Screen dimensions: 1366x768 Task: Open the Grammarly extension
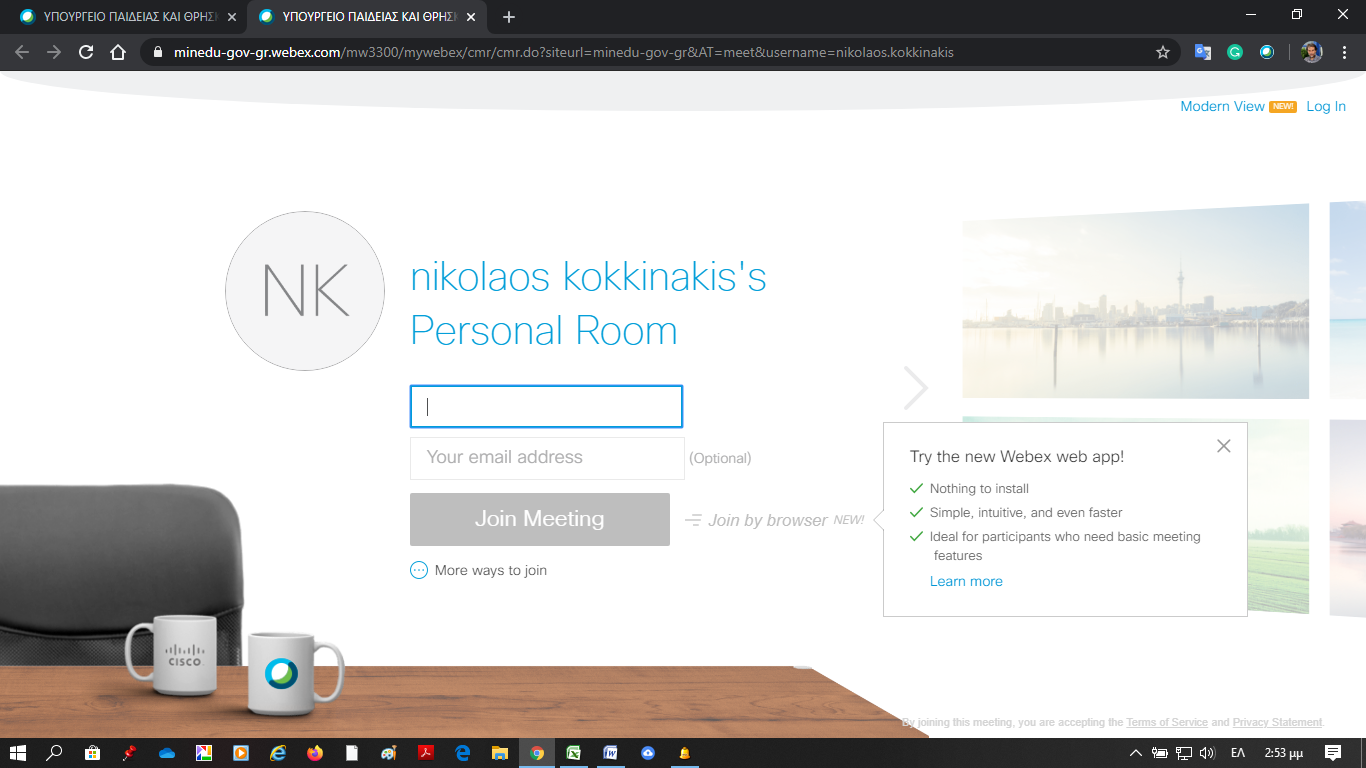click(1235, 52)
